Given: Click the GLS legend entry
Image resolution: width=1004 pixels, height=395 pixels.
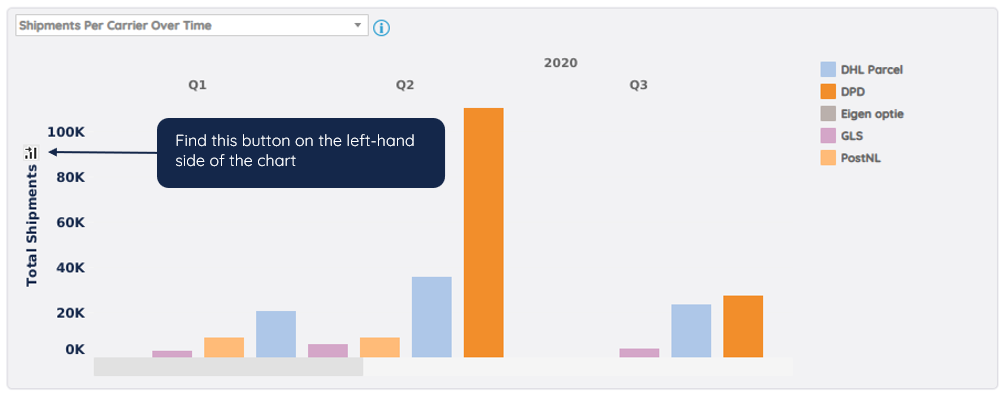Looking at the screenshot, I should tap(841, 136).
